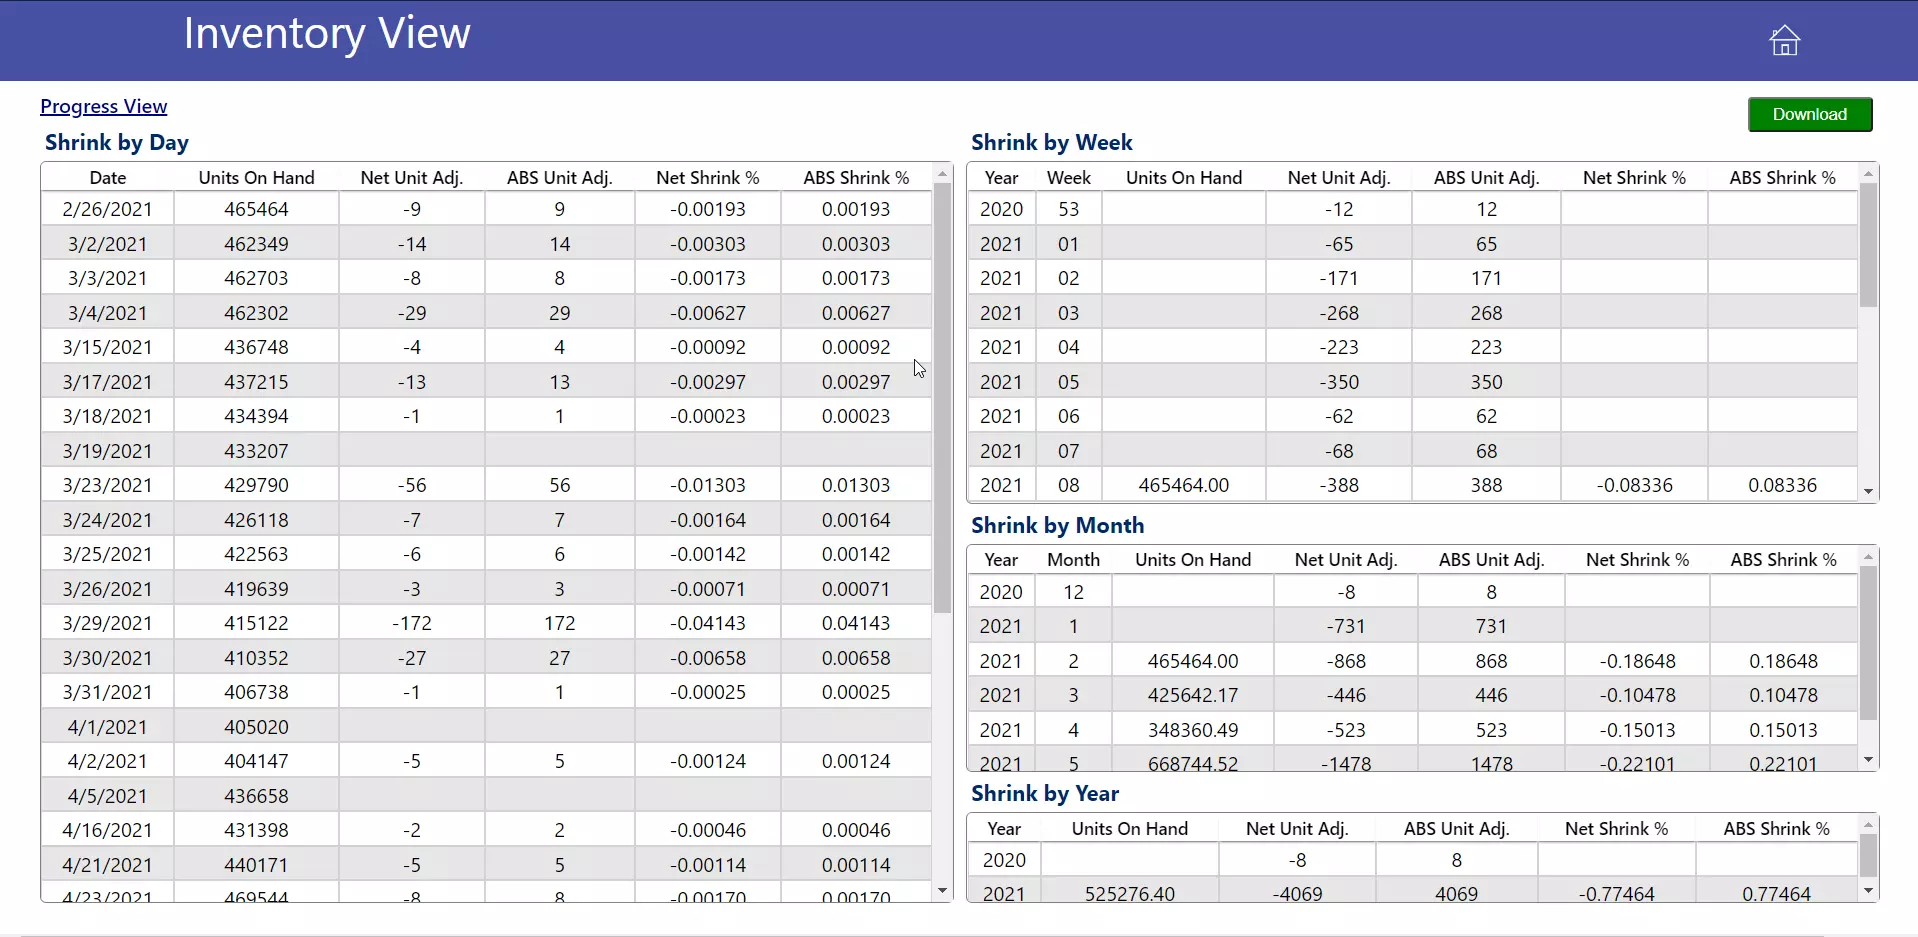
Task: Click monthly units on hand 425642.17
Action: 1193,695
